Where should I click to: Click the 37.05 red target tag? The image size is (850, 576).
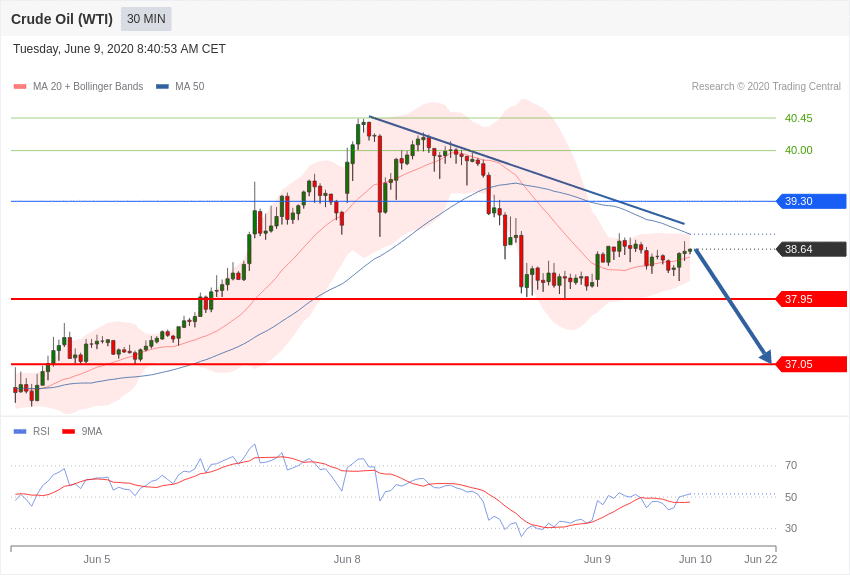(x=812, y=364)
